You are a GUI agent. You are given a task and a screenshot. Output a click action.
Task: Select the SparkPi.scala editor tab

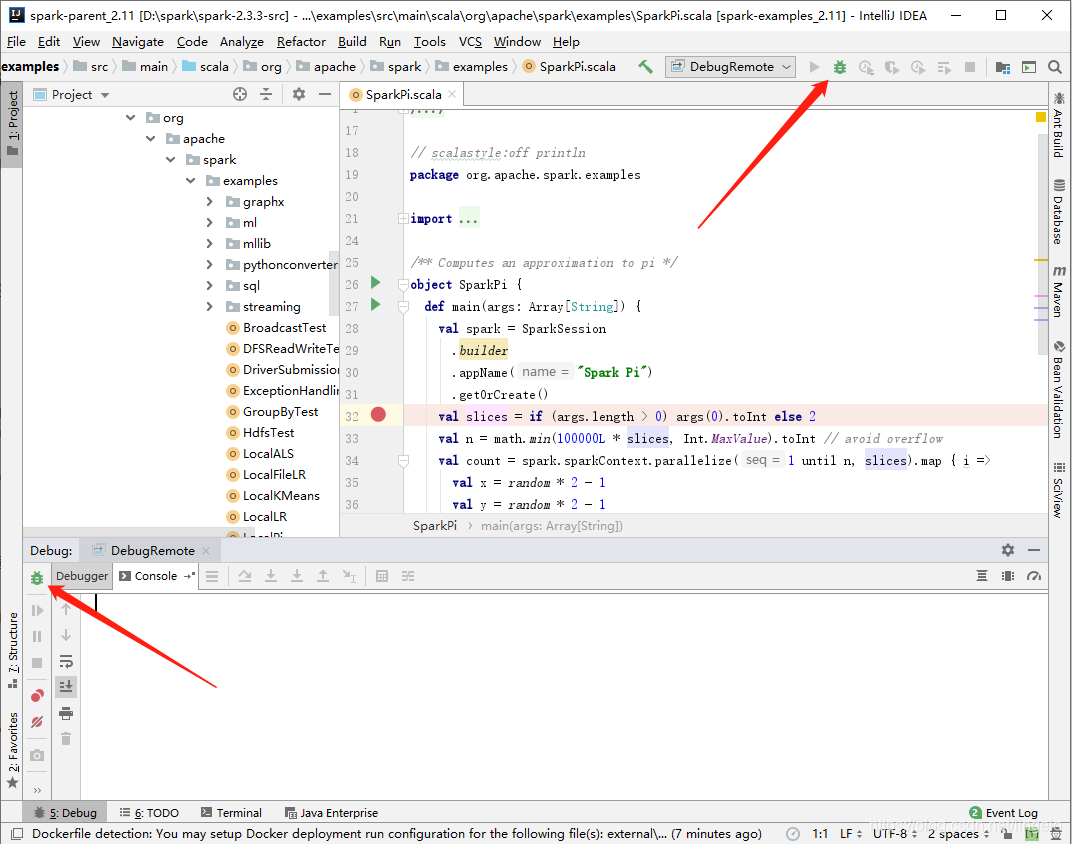tap(402, 94)
